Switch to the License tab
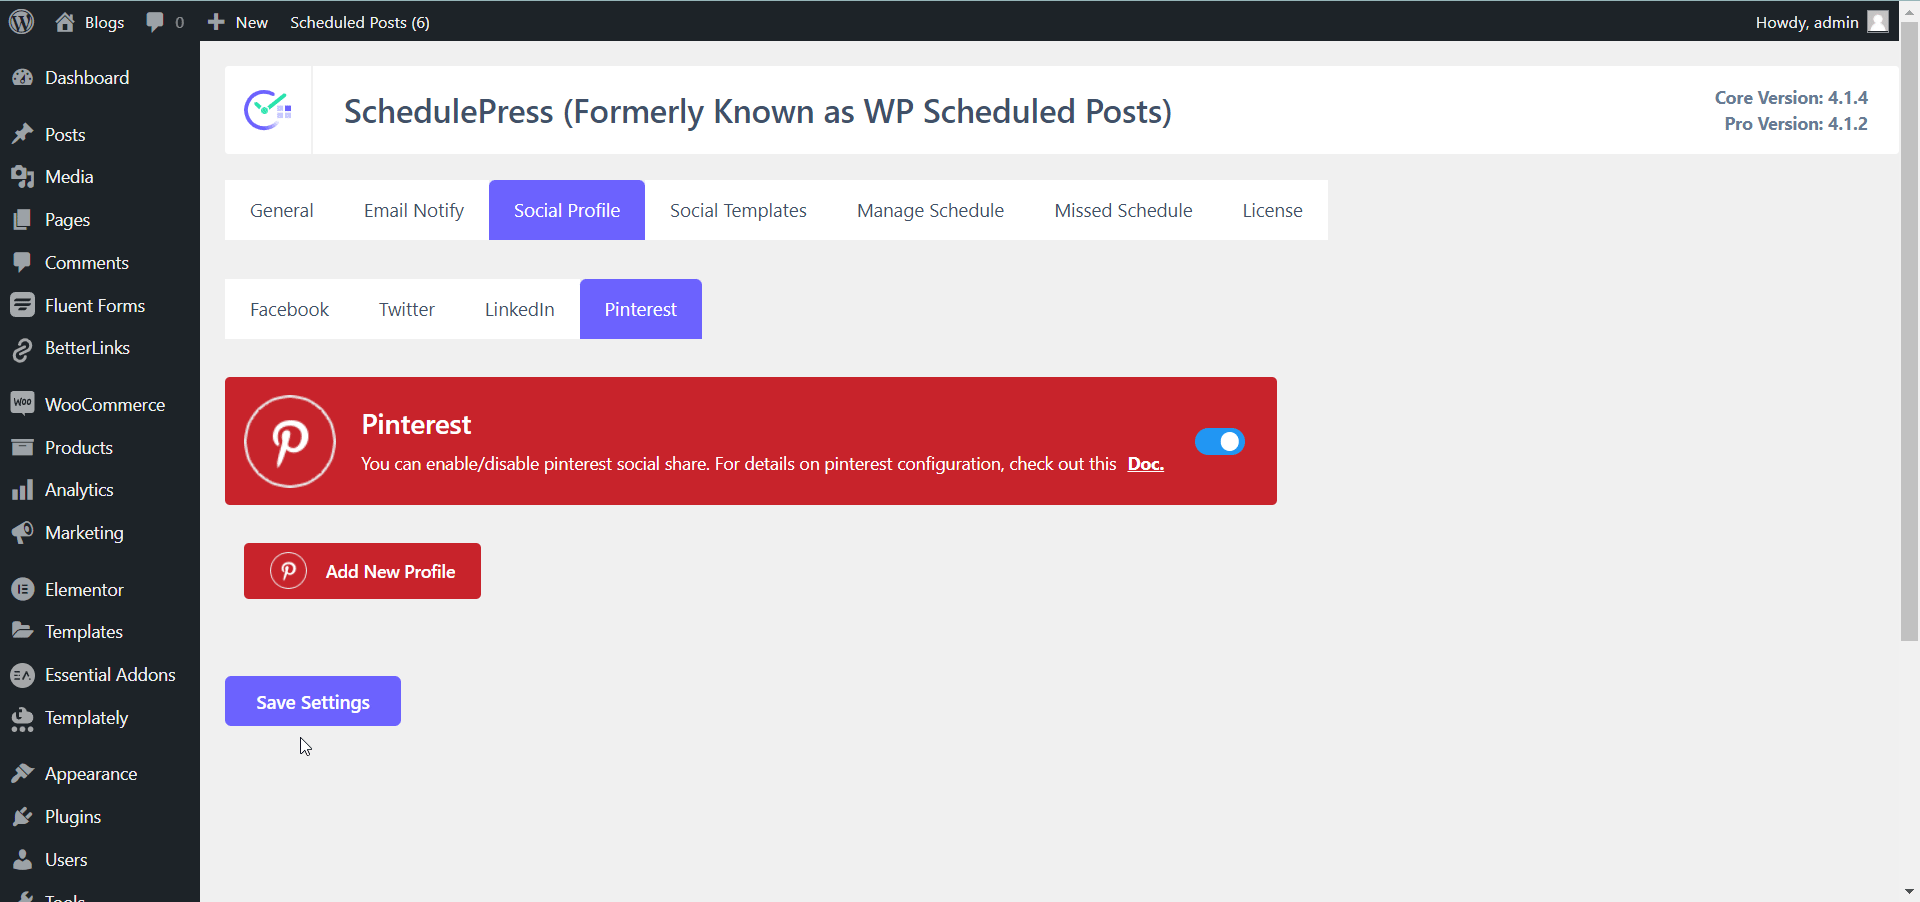Viewport: 1920px width, 902px height. tap(1272, 210)
